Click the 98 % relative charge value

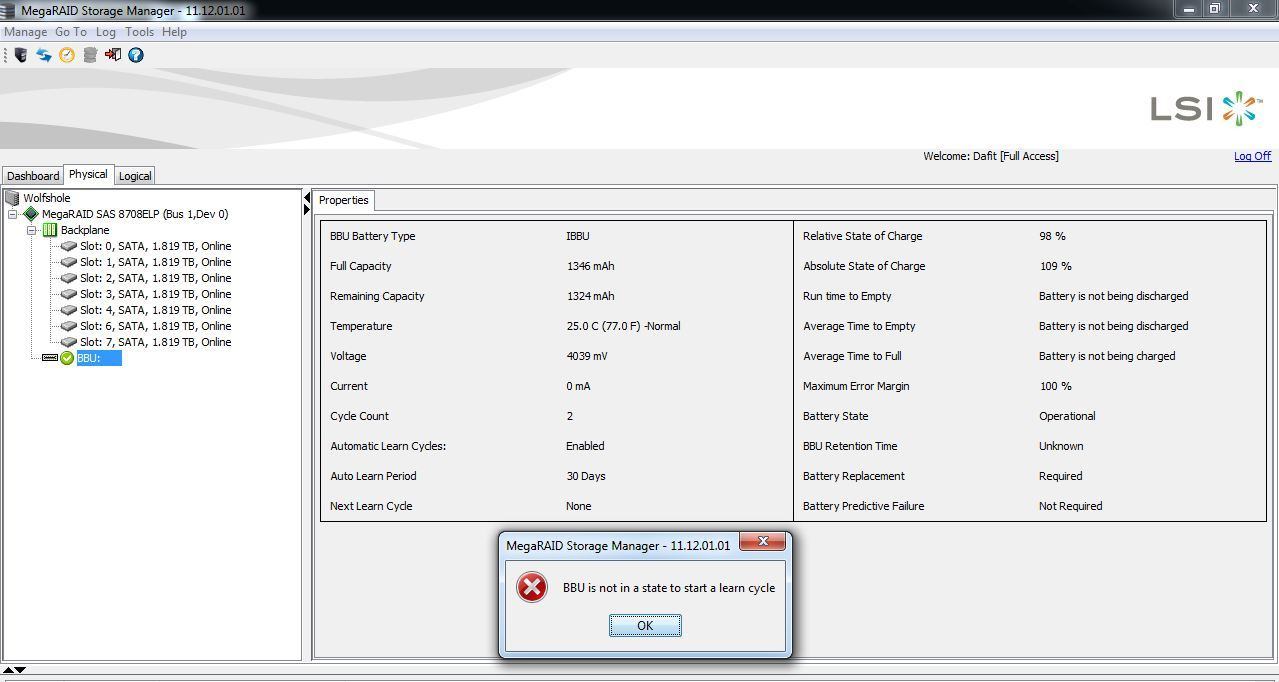pos(1052,236)
